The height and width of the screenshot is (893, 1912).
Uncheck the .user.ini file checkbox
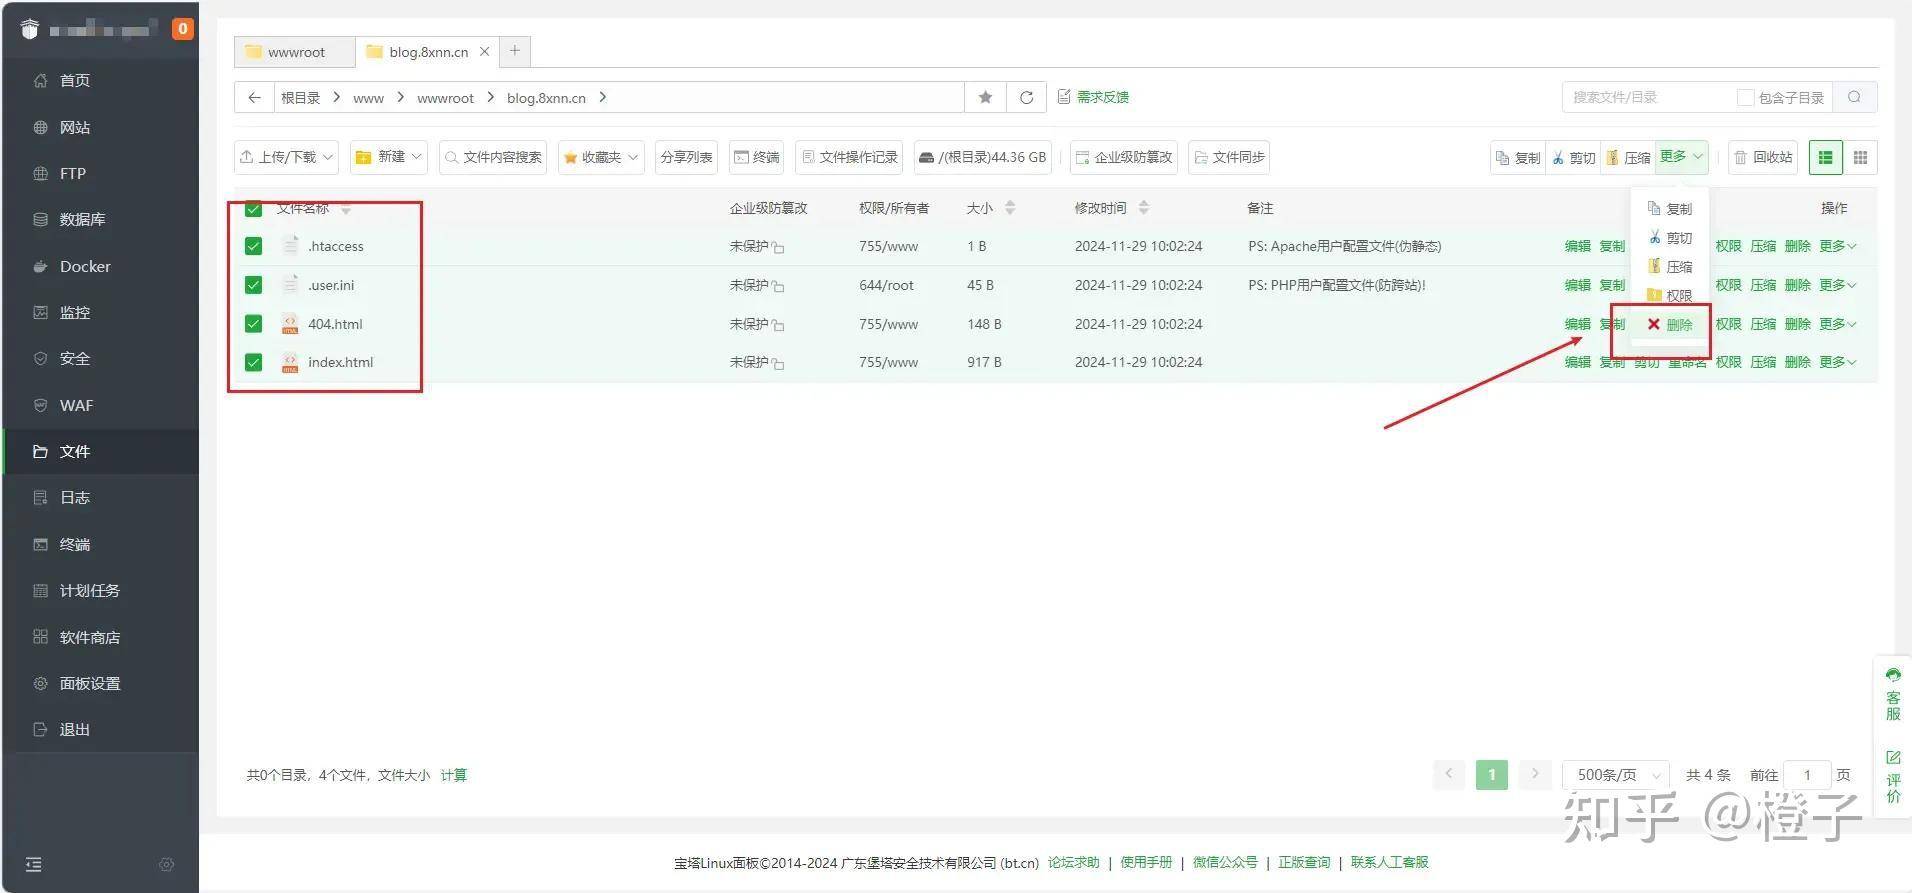tap(253, 285)
